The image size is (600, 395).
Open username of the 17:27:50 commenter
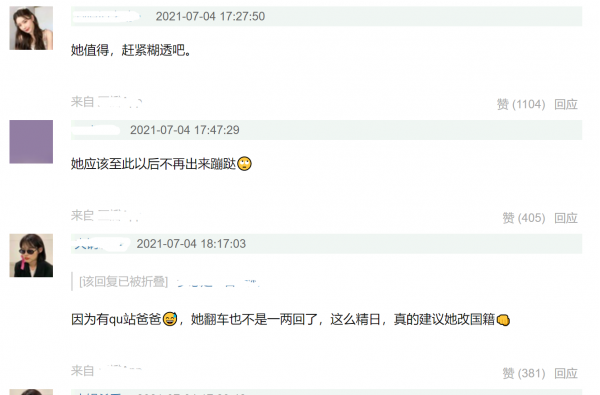[106, 16]
